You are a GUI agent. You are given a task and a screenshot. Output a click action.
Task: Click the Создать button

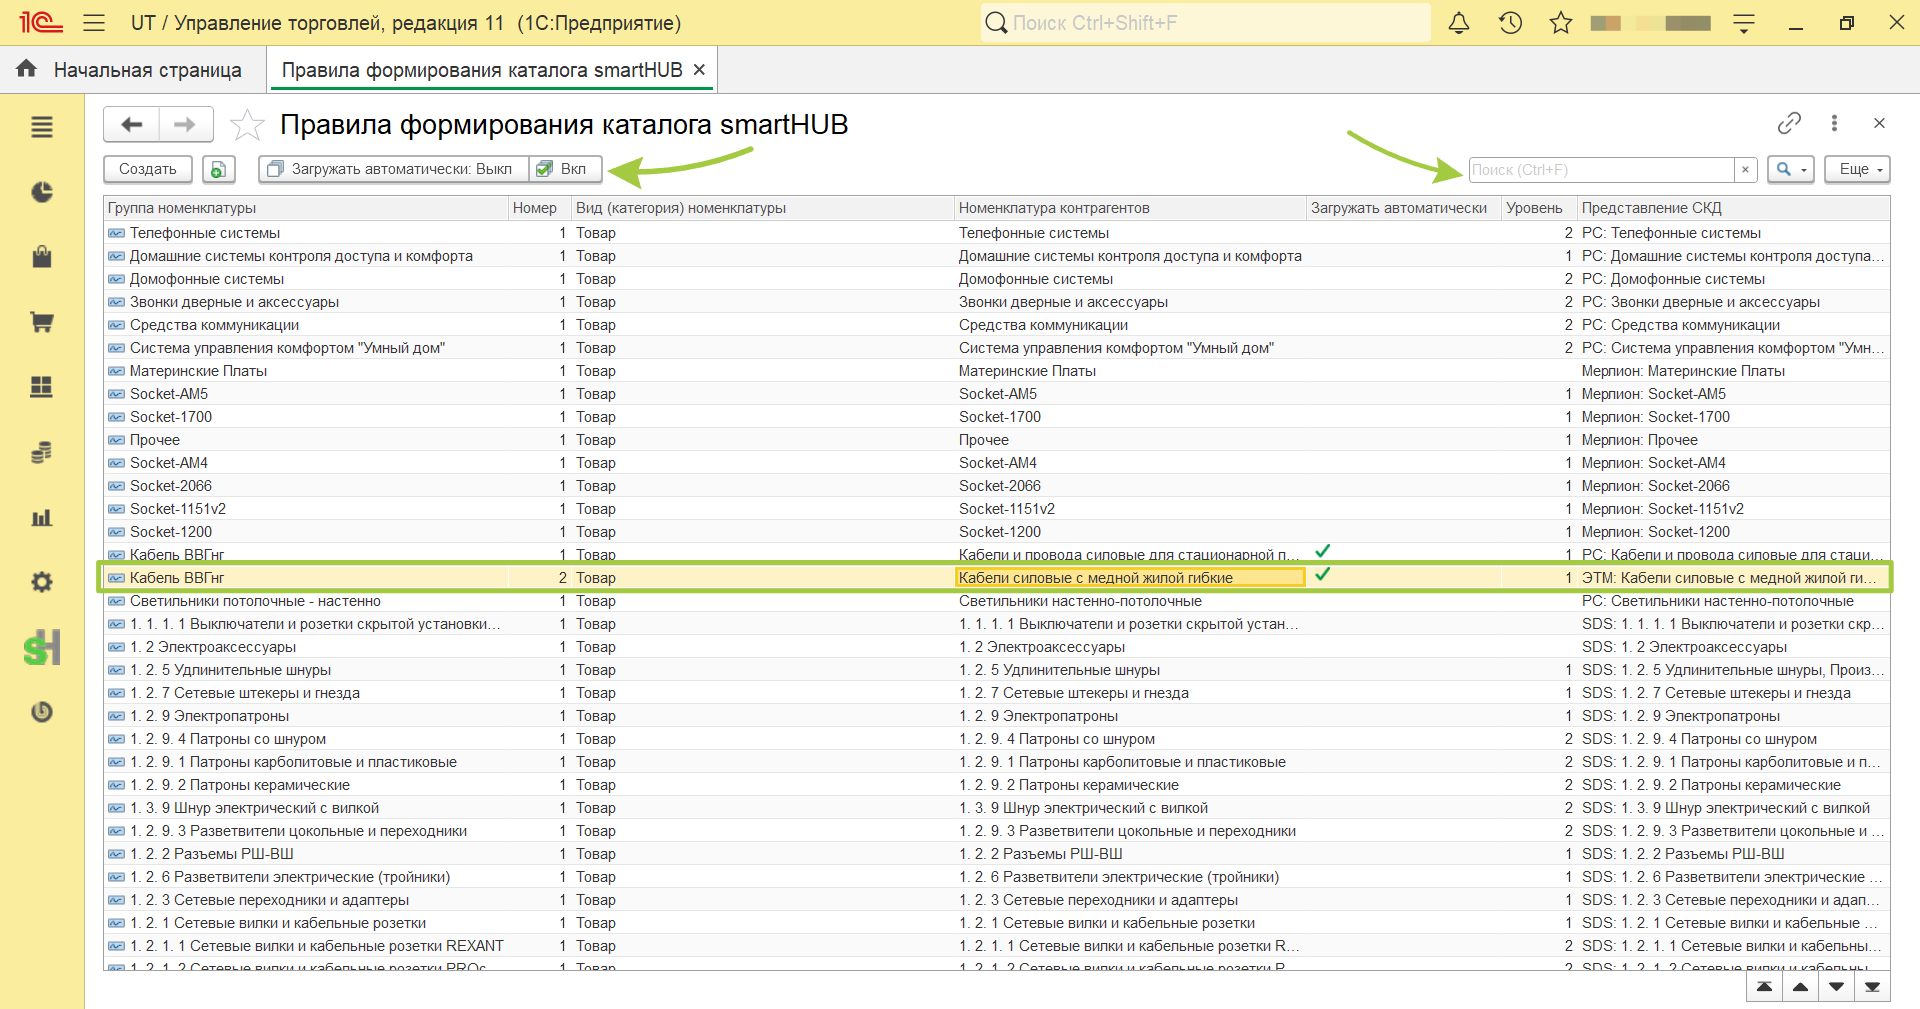click(148, 169)
